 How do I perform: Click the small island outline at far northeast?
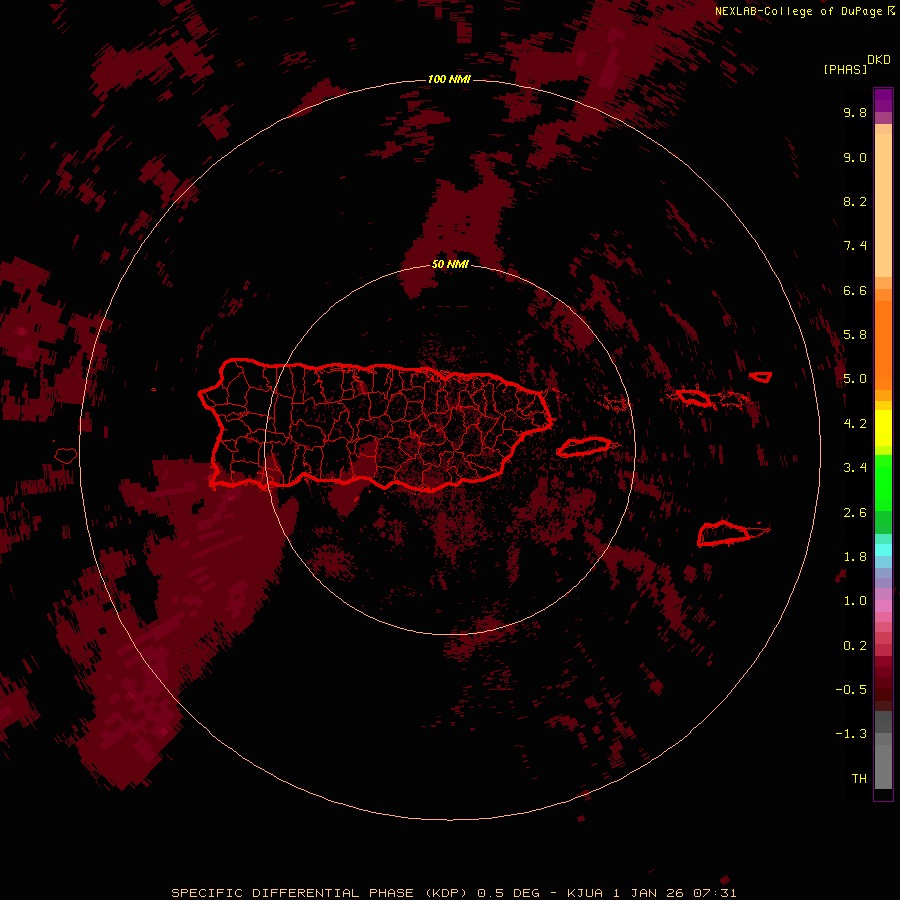coord(761,377)
